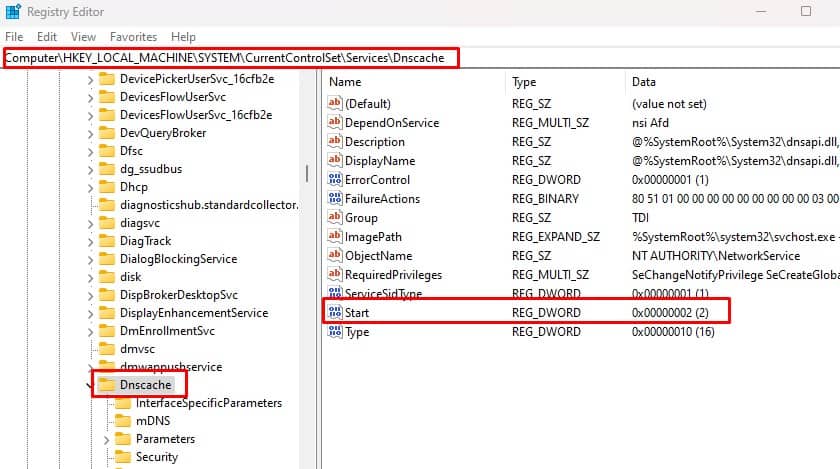Maximize the Registry Editor window

pos(806,11)
